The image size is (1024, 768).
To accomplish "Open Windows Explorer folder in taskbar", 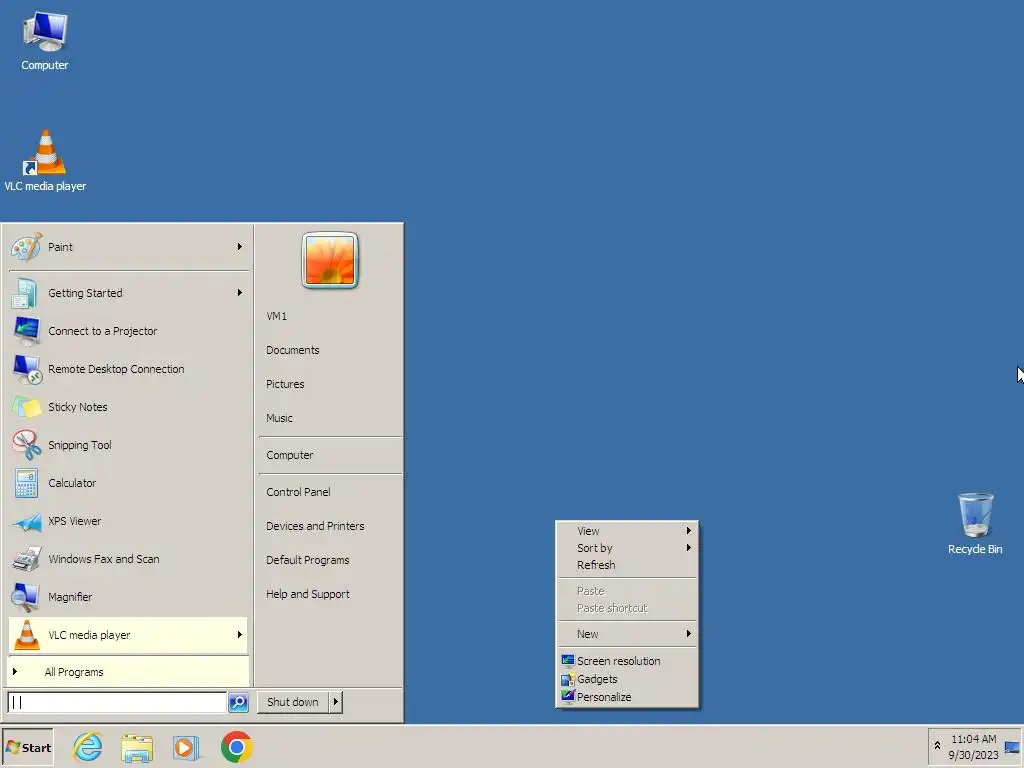I will [x=136, y=747].
